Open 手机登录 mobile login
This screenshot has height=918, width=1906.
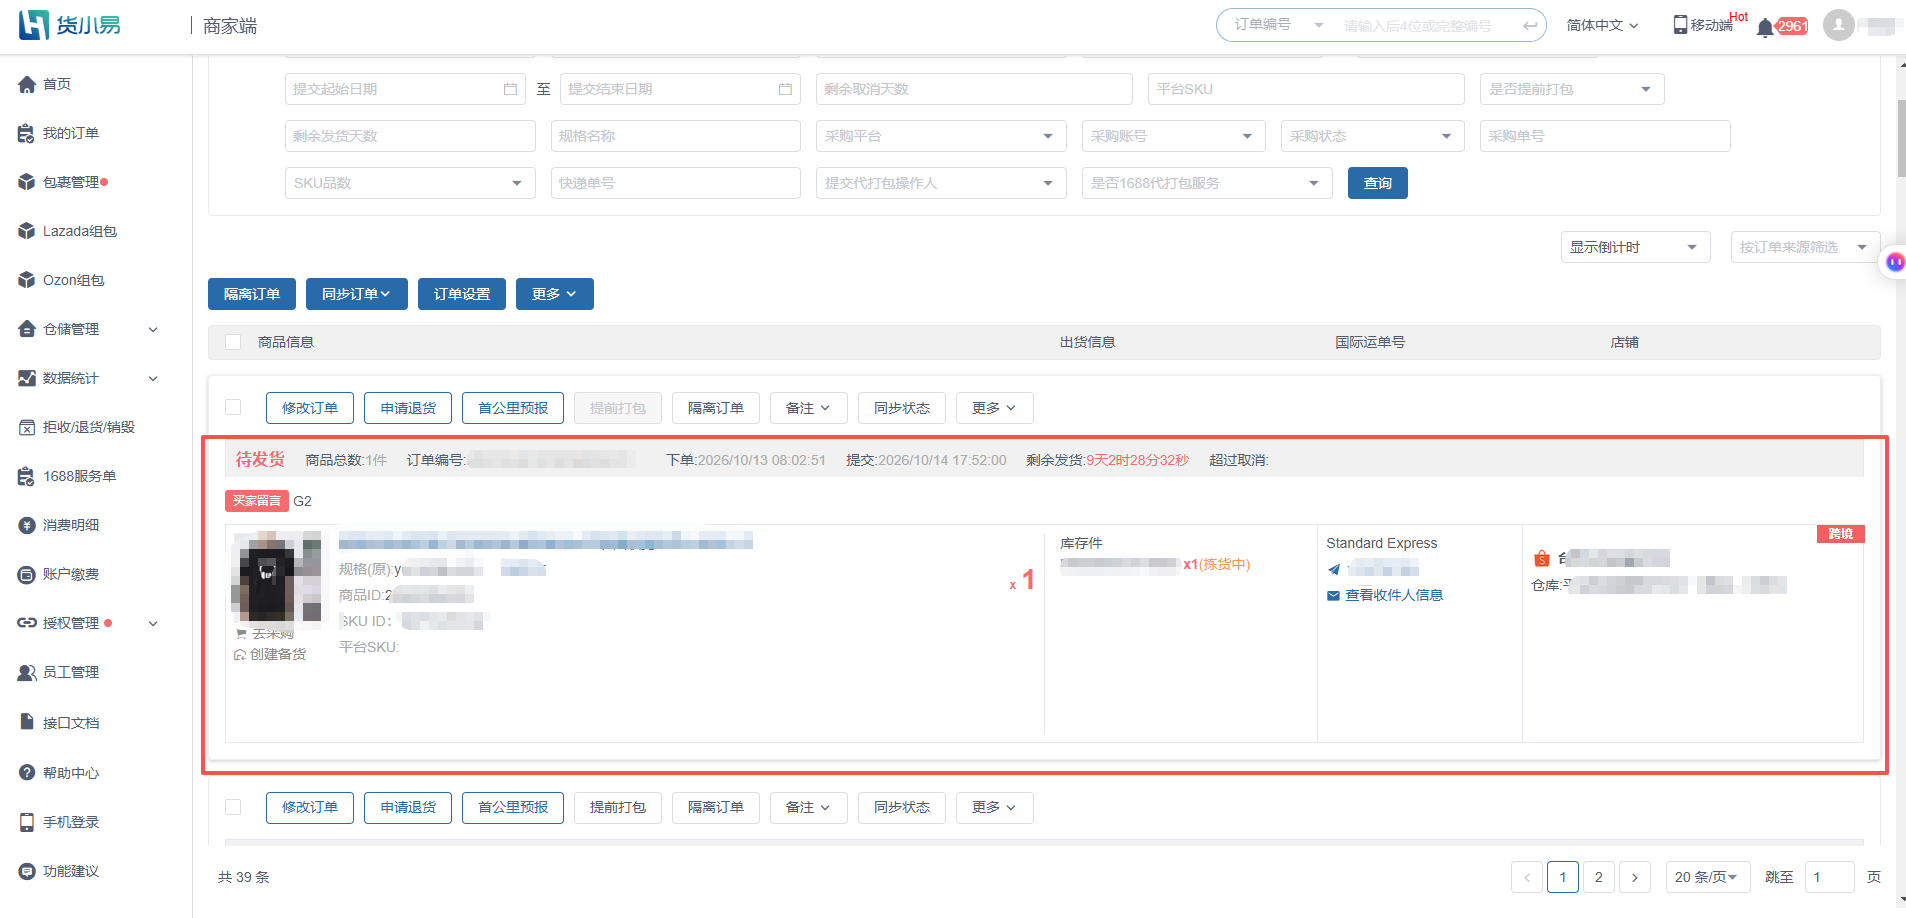(x=70, y=822)
